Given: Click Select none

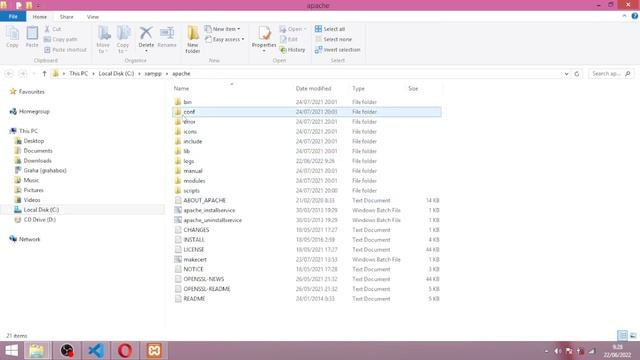Looking at the screenshot, I should [x=333, y=40].
